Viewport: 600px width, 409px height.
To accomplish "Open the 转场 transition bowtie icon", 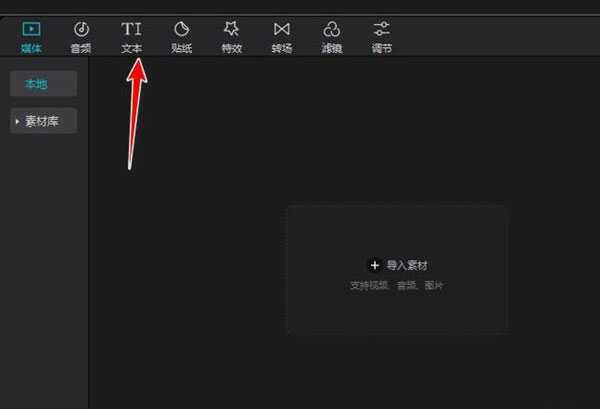I will coord(282,29).
